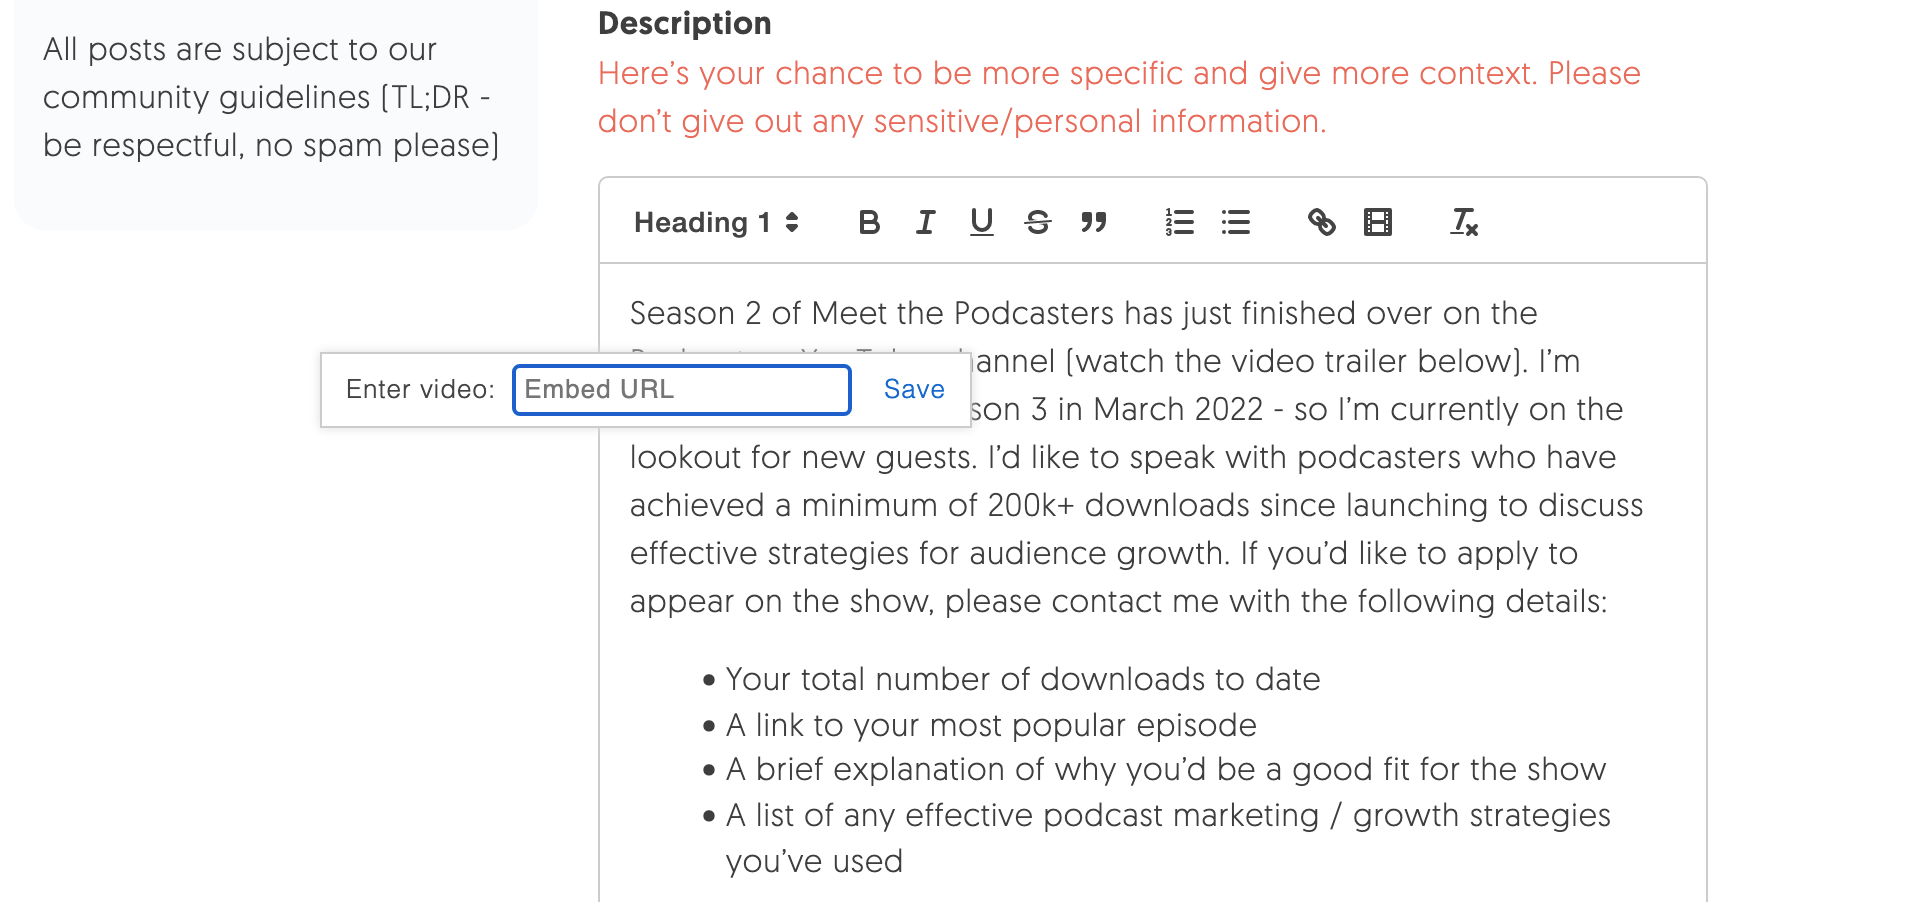Click the sensitive information warning text
The image size is (1922, 902).
click(x=1118, y=97)
